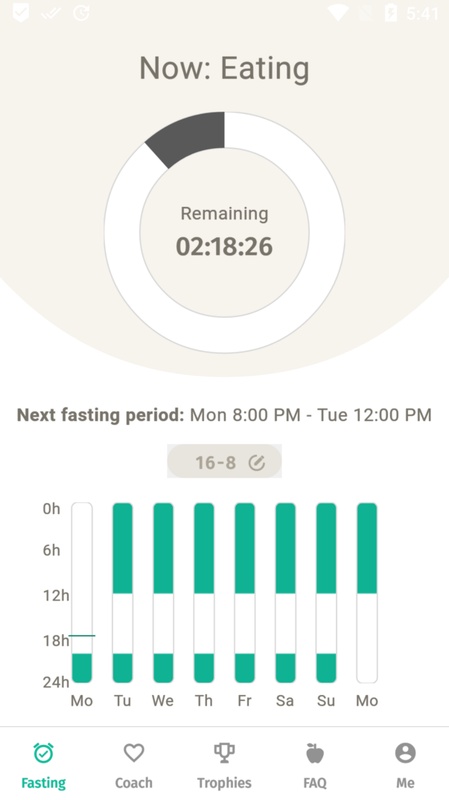Tap the Now: Eating heading
This screenshot has width=449, height=800.
pyautogui.click(x=224, y=68)
